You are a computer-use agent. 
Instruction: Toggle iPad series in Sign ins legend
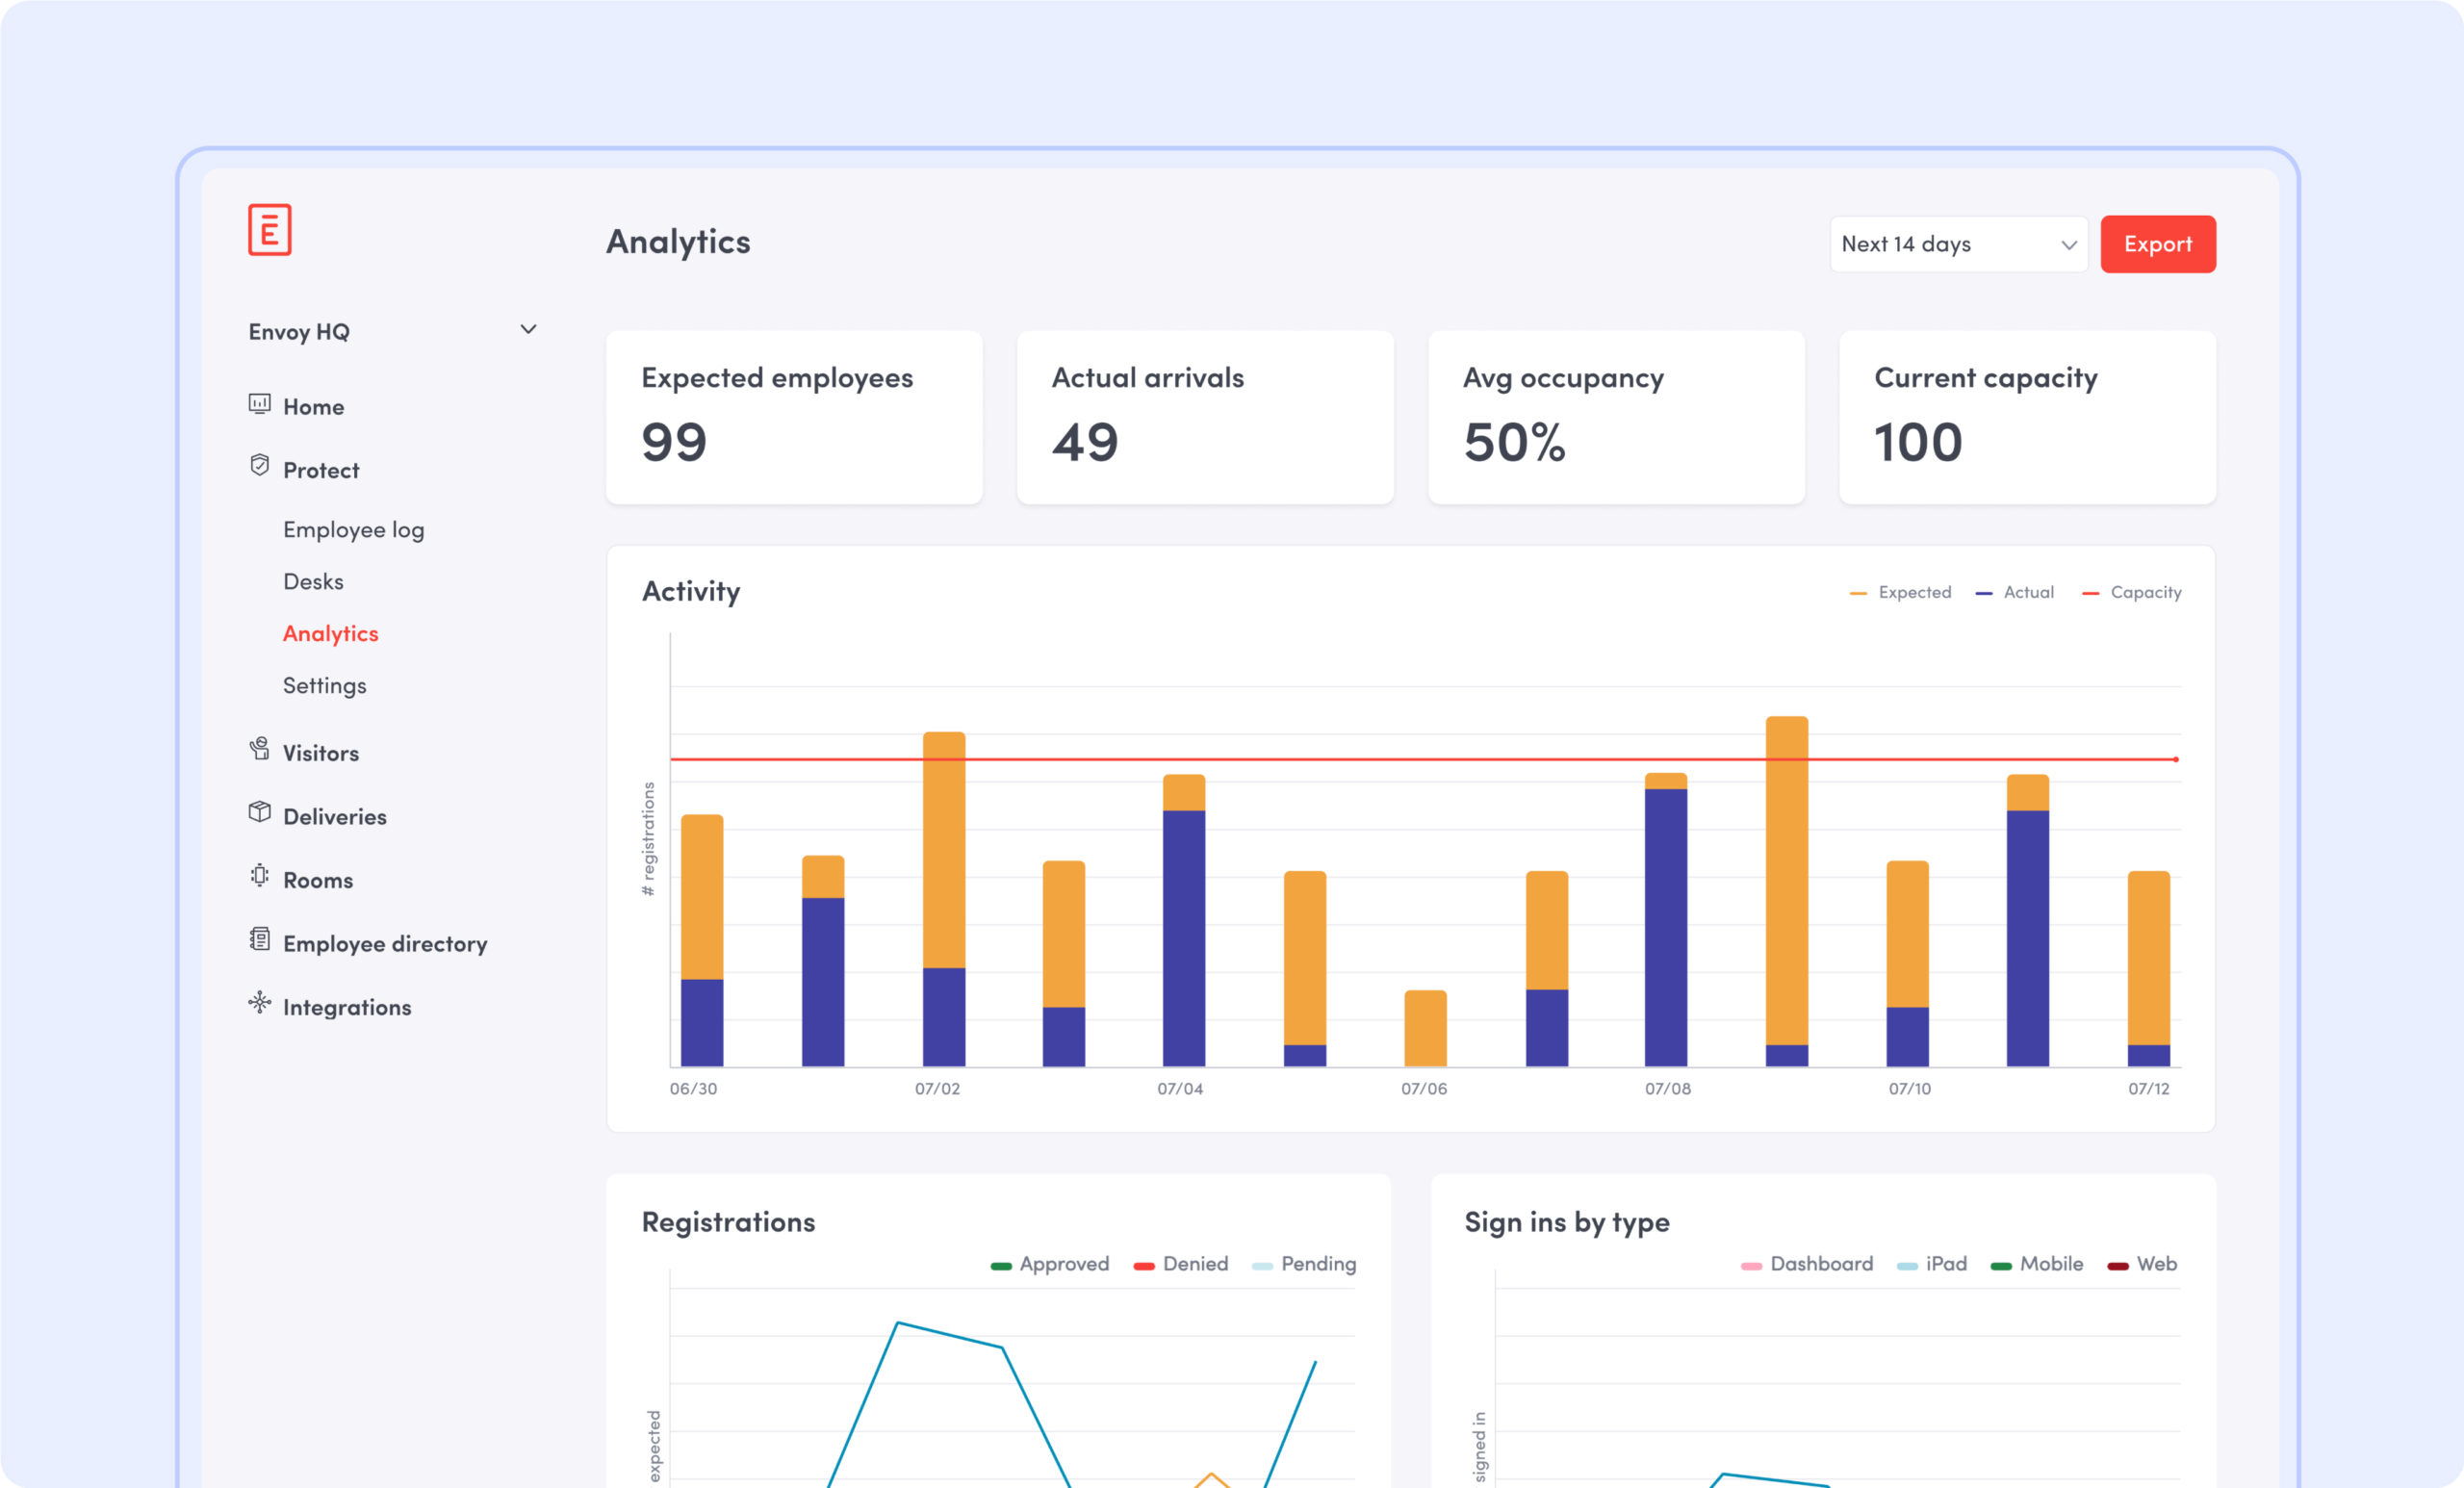1945,1264
